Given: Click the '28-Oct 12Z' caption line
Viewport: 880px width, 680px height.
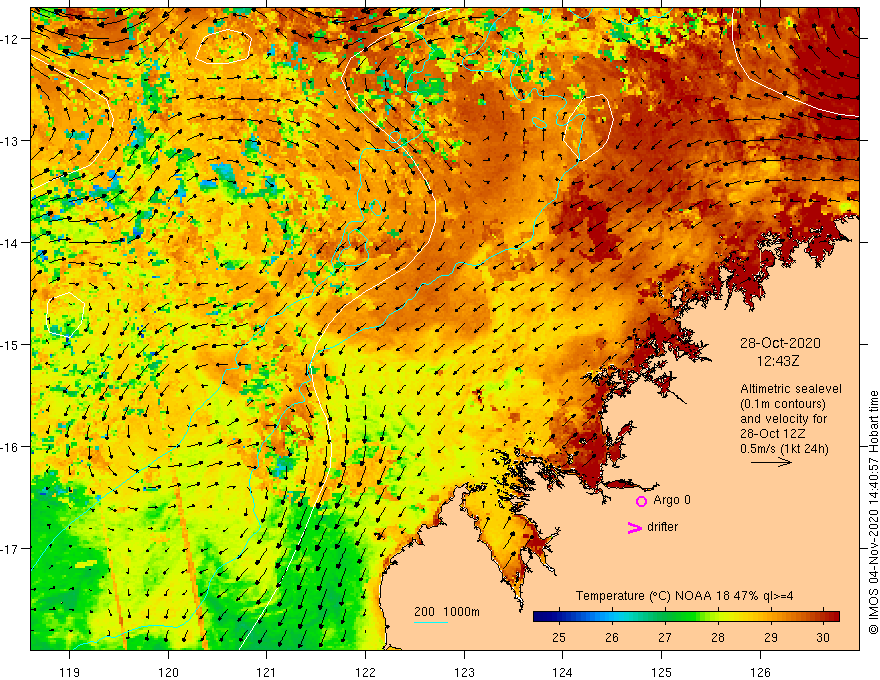Looking at the screenshot, I should tap(773, 434).
